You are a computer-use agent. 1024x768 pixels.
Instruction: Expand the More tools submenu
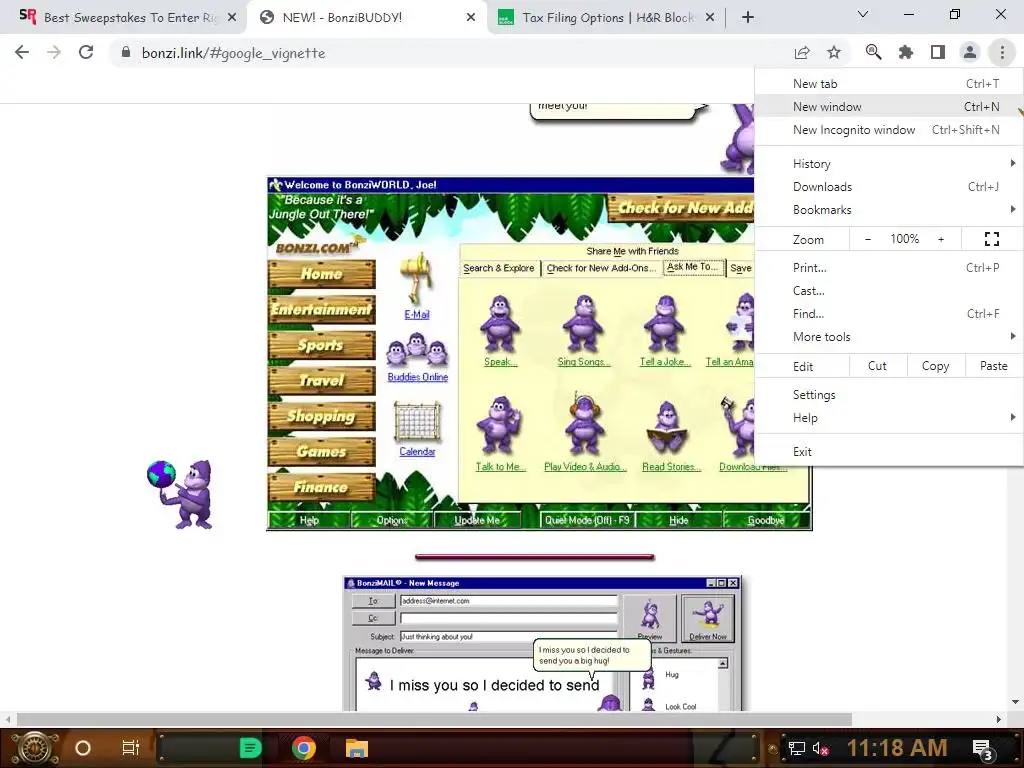(x=889, y=336)
